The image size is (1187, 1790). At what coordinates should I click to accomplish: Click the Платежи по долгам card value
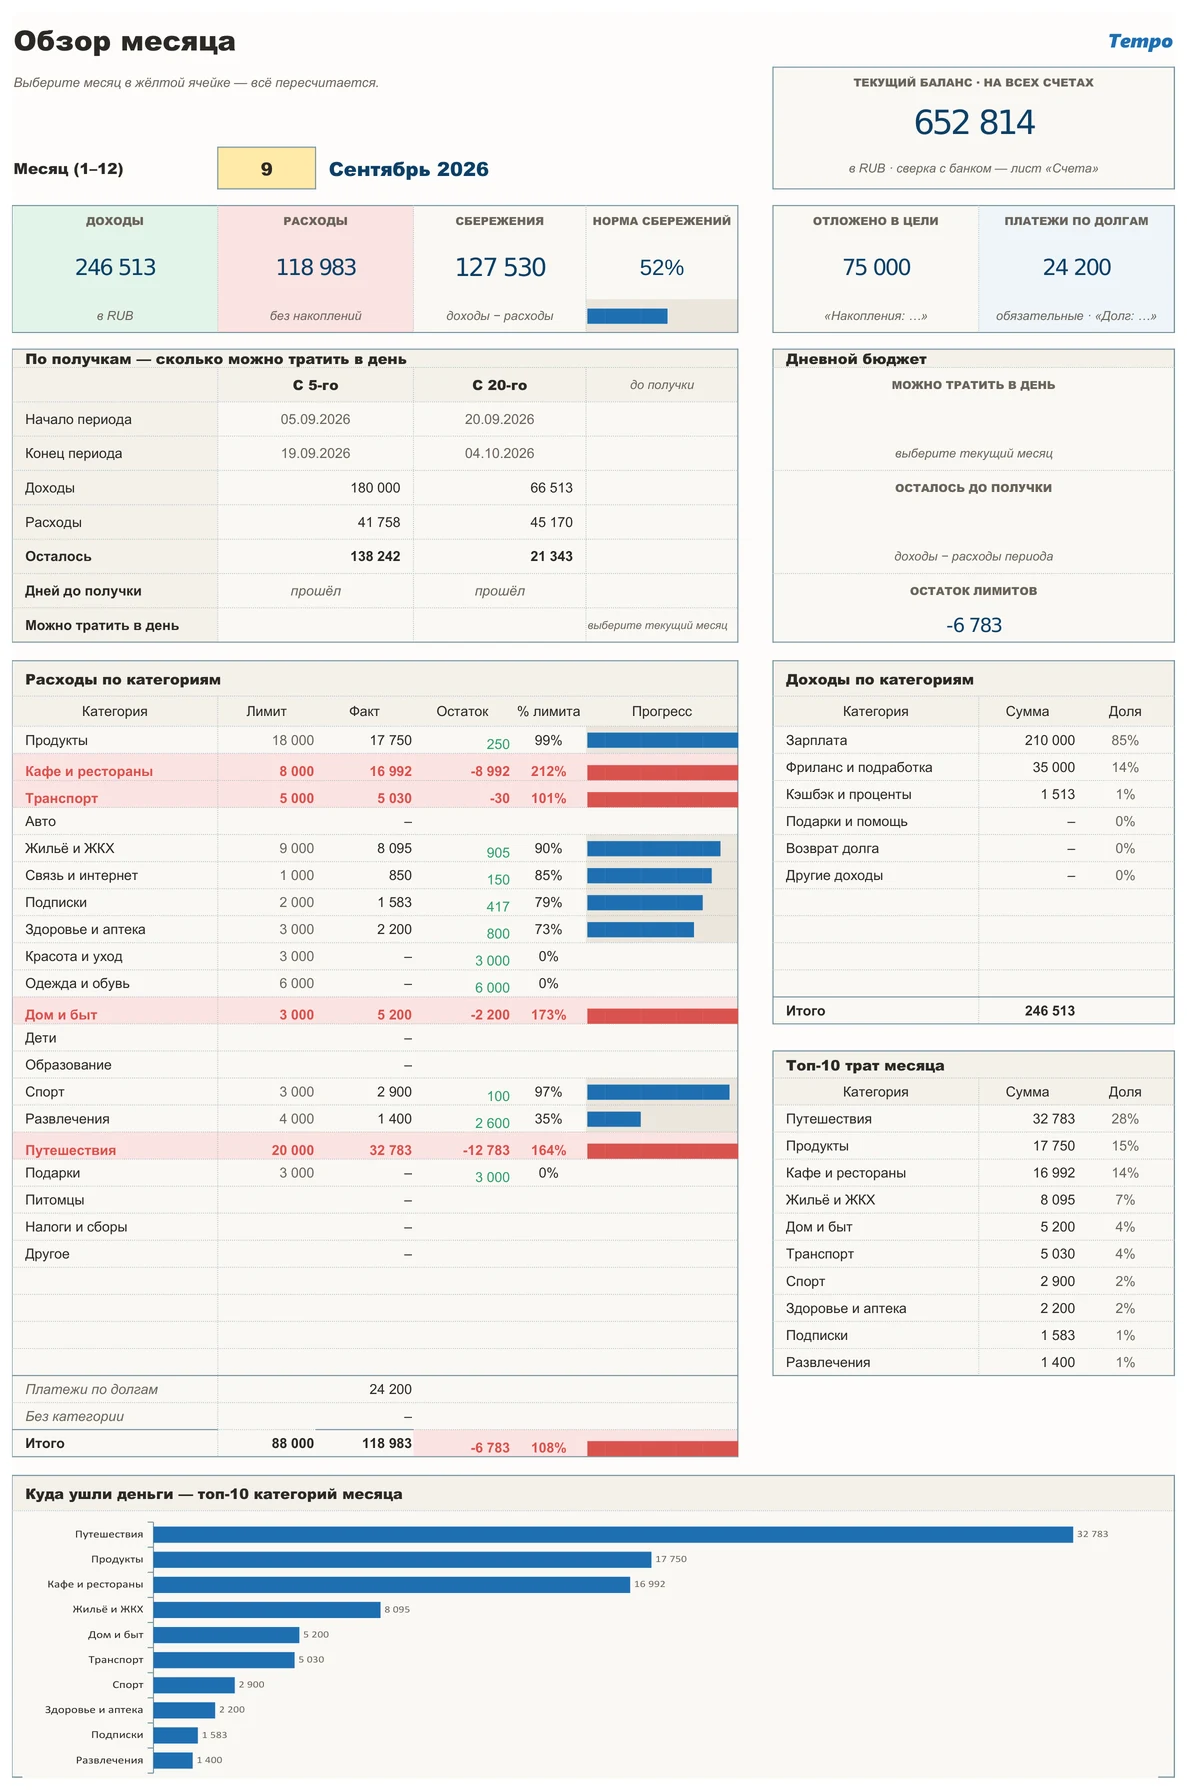pos(1076,267)
